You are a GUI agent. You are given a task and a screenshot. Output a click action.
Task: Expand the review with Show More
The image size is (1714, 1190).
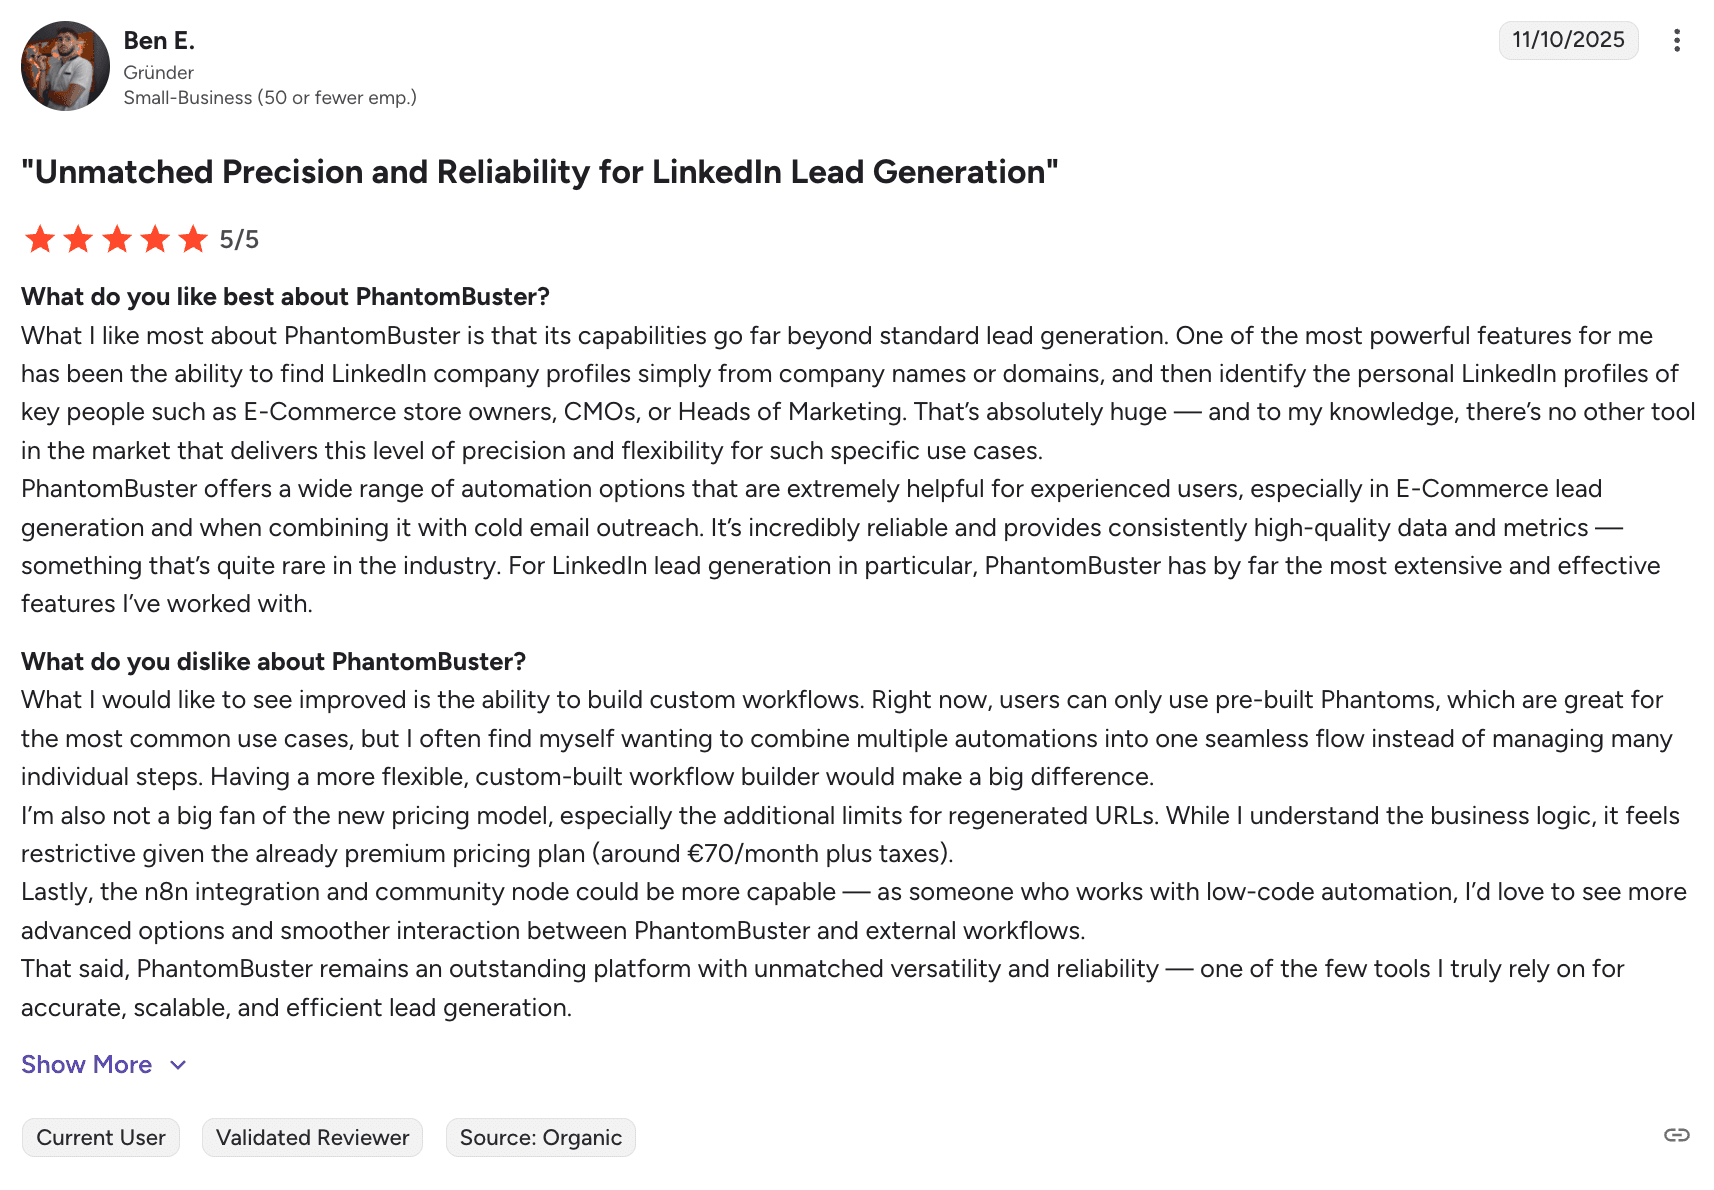[x=87, y=1065]
